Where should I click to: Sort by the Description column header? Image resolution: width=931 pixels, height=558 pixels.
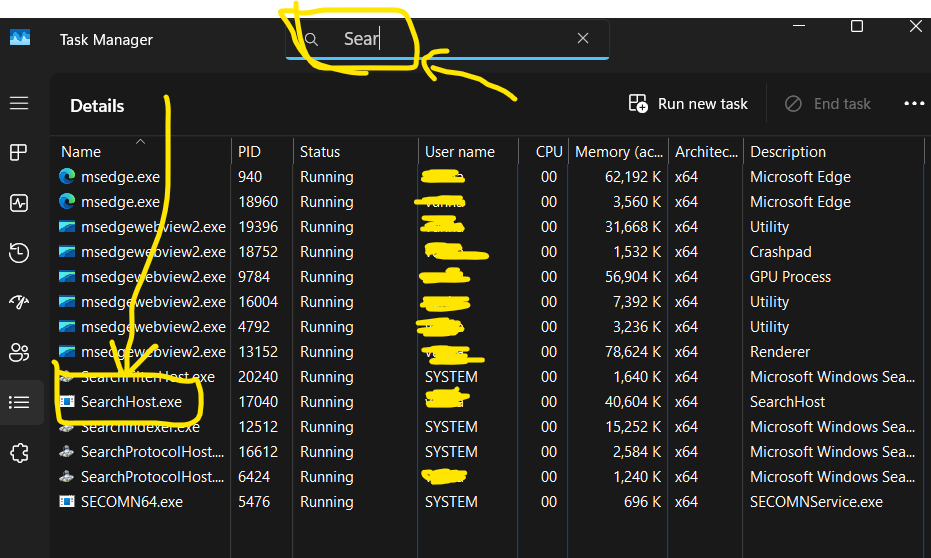788,152
